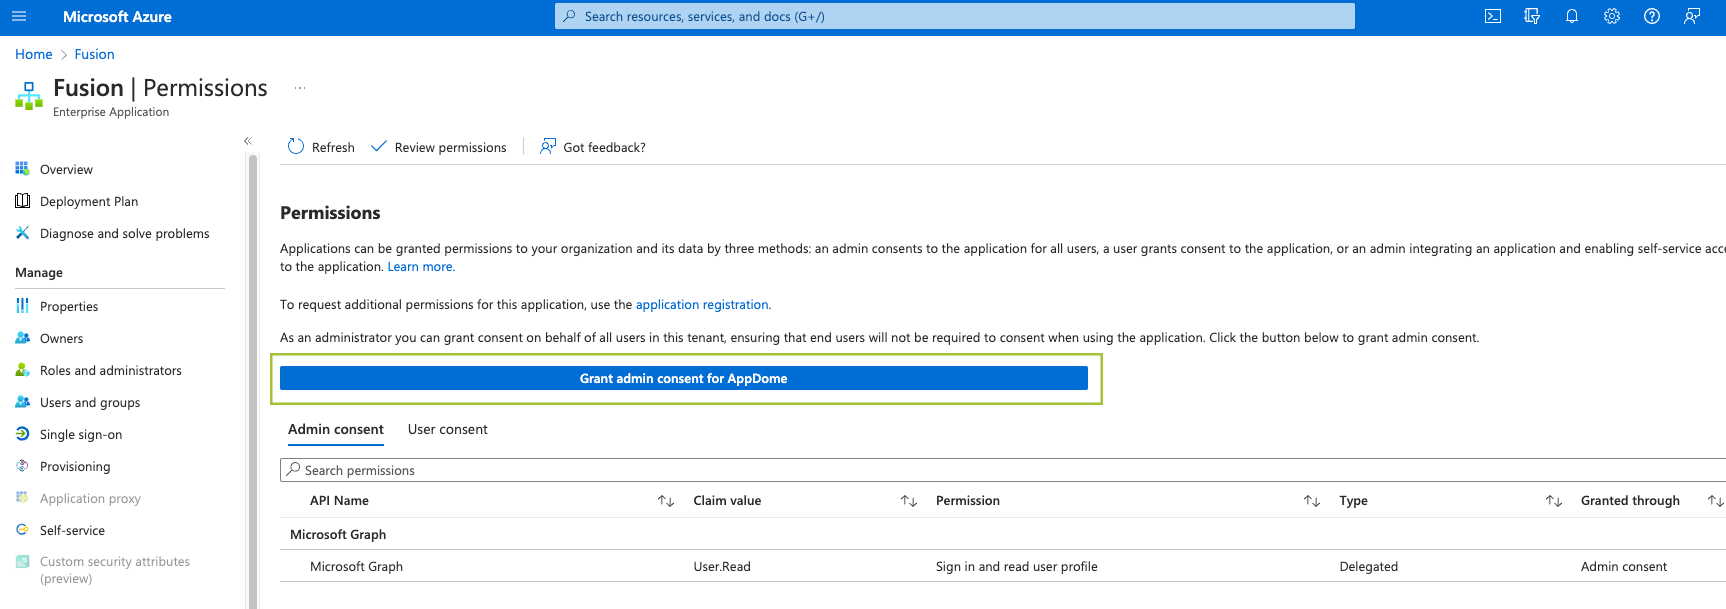Screen dimensions: 1726x609
Task: Open the ellipsis menu beside page title
Action: [299, 88]
